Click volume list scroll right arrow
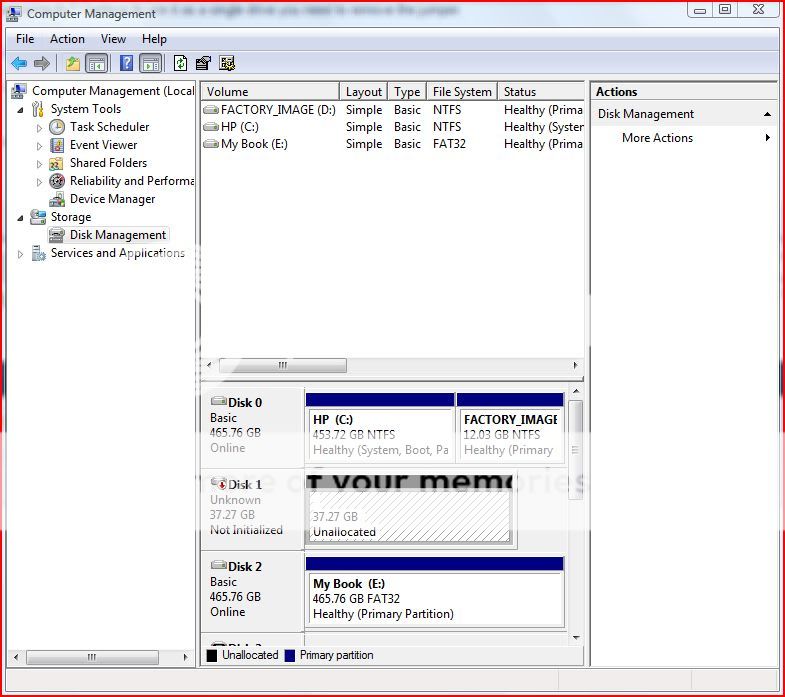The height and width of the screenshot is (697, 785). coord(576,366)
